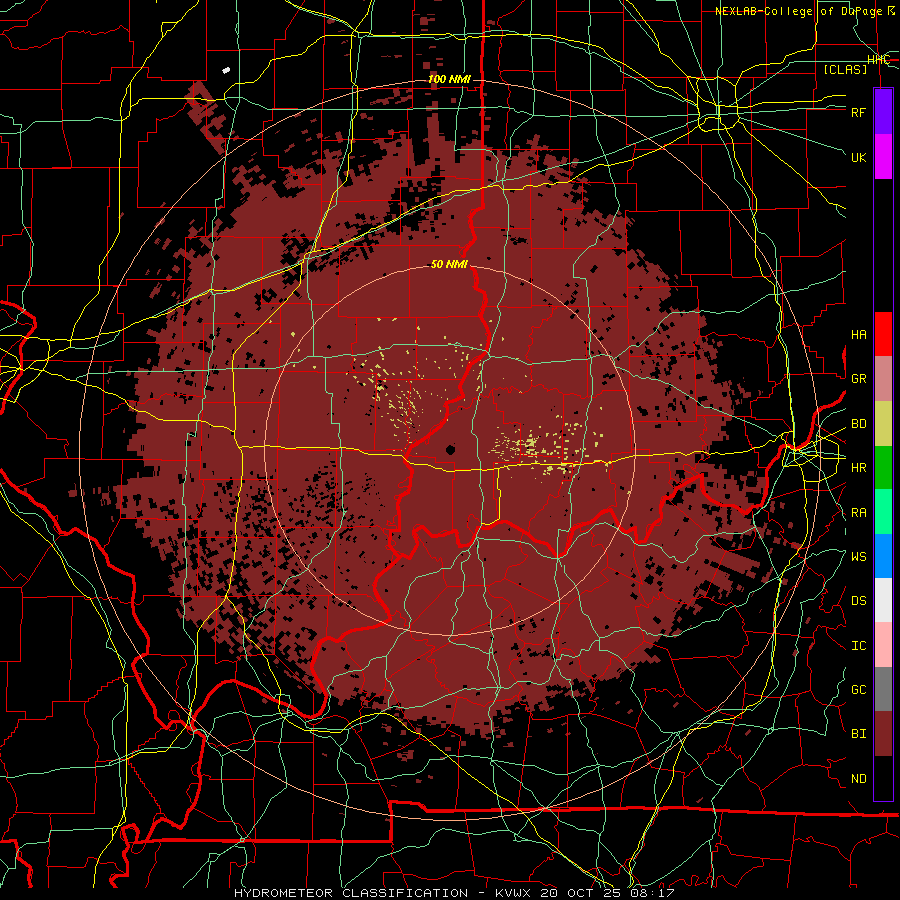Click the HA red legend swatch
This screenshot has height=900, width=900.
883,334
